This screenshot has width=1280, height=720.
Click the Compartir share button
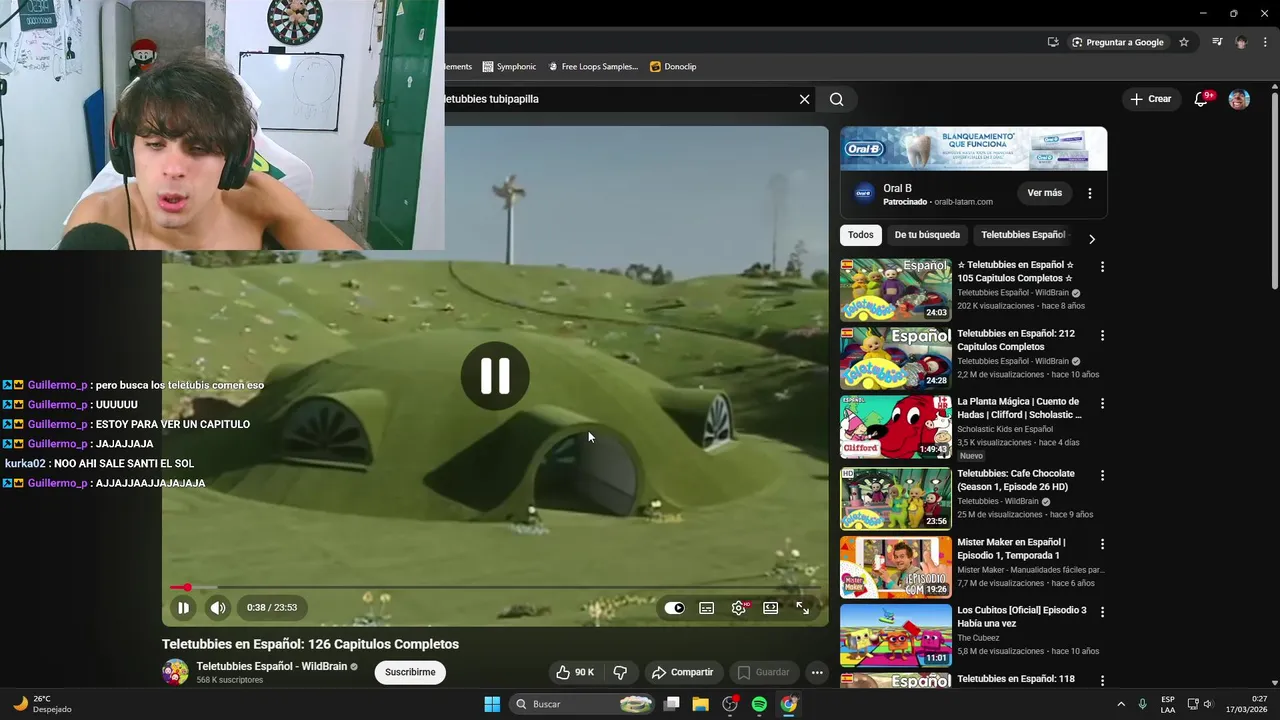tap(685, 672)
